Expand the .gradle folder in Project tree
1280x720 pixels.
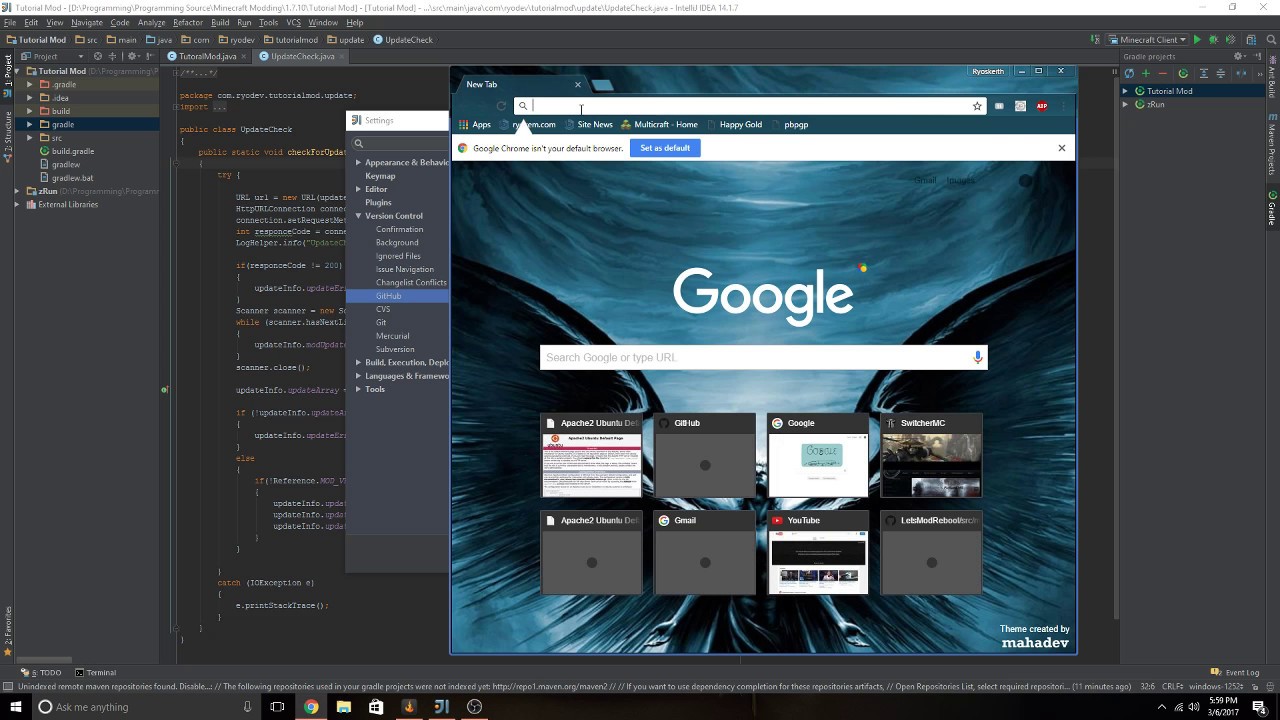30,84
